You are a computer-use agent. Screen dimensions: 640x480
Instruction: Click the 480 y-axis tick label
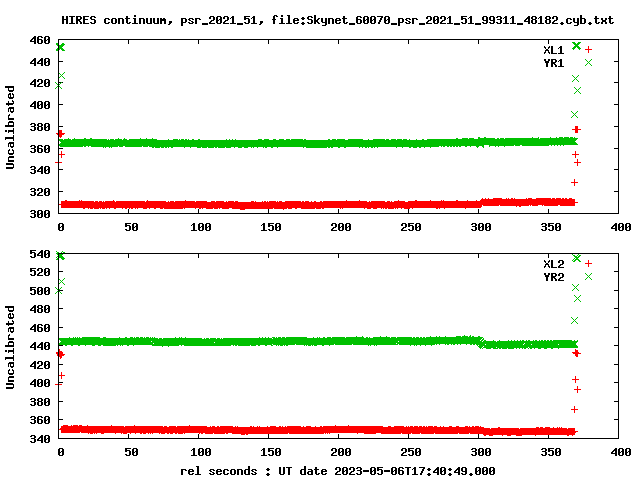[40, 309]
